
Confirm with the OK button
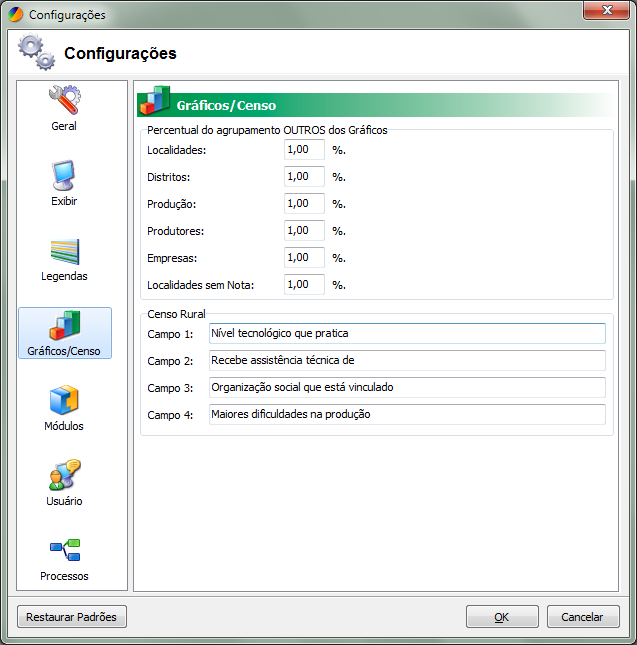(x=502, y=617)
